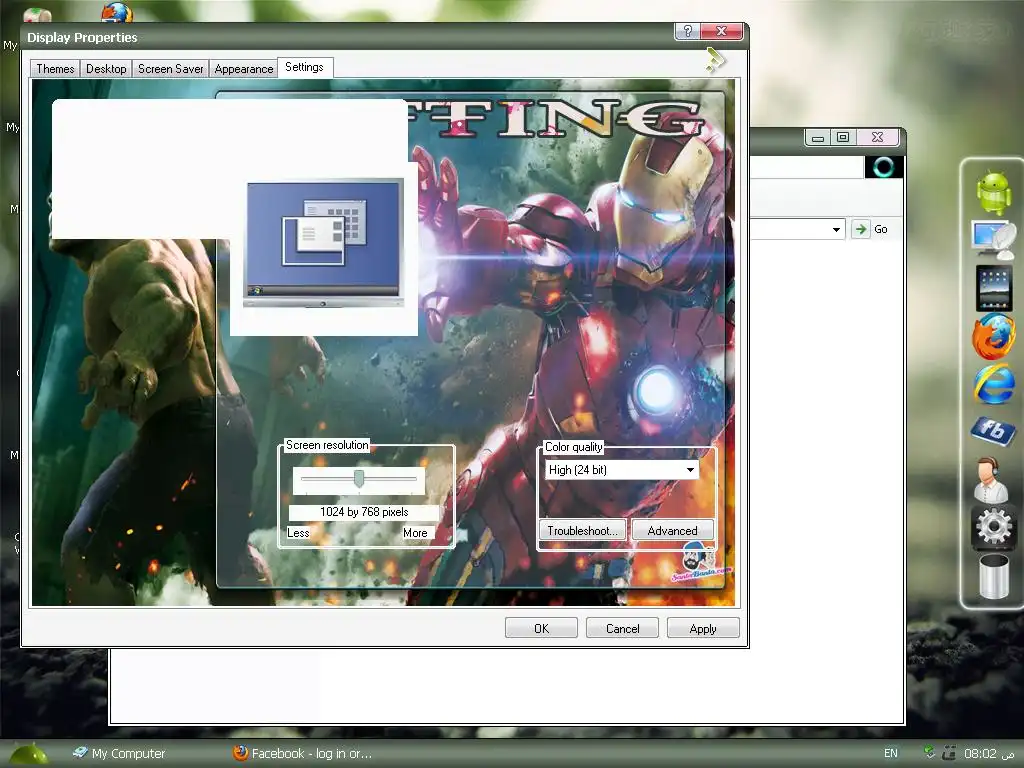Click the Troubleshoot... button
This screenshot has width=1024, height=768.
(583, 530)
